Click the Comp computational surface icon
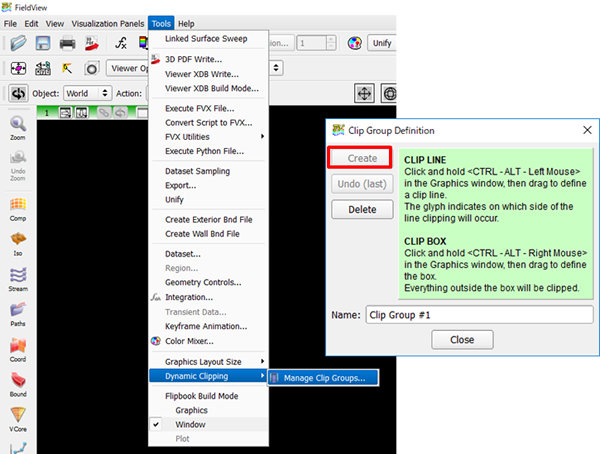600x454 pixels. click(x=18, y=208)
